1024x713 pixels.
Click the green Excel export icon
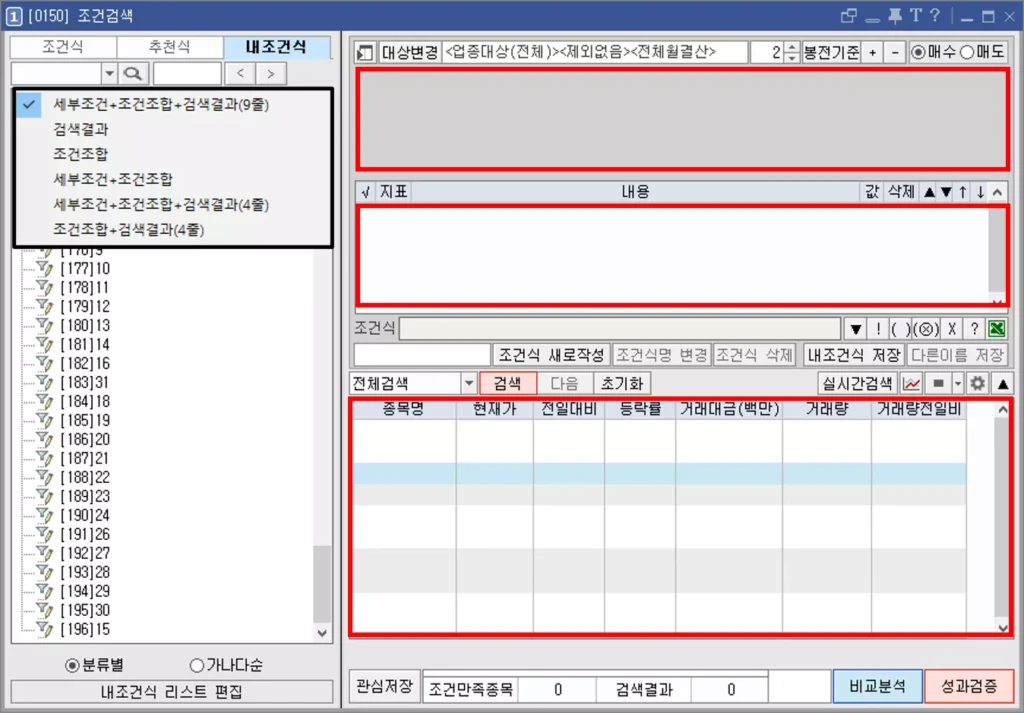997,328
